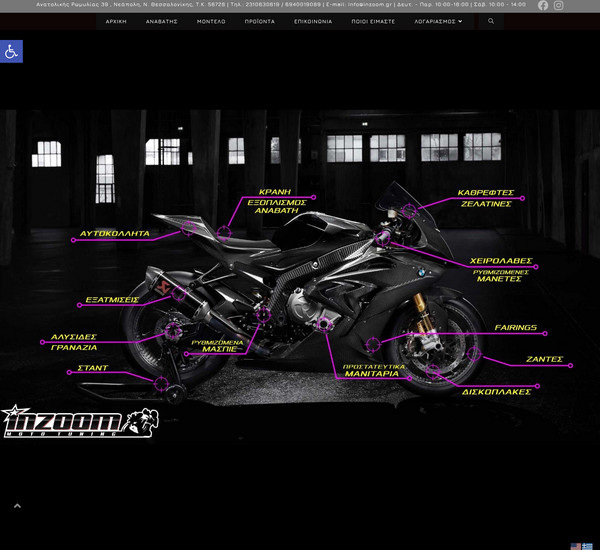Viewport: 600px width, 550px height.
Task: Open the ΠΡΟΪΟΝΤΑ menu item
Action: 259,22
